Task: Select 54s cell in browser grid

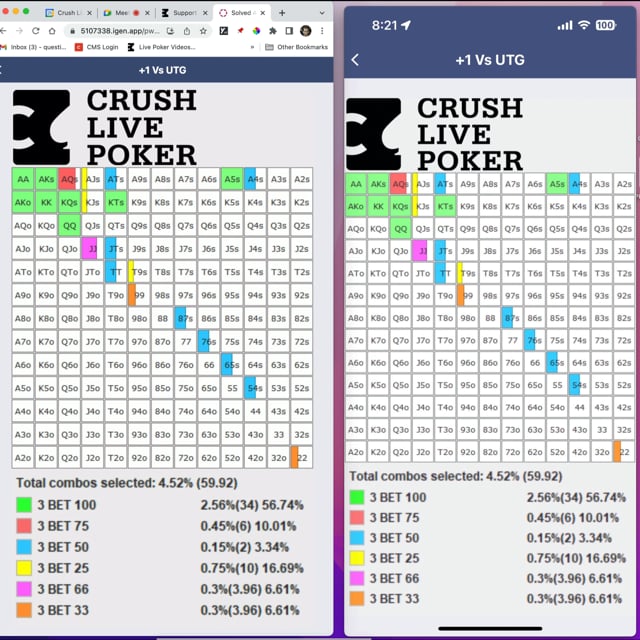Action: click(255, 388)
